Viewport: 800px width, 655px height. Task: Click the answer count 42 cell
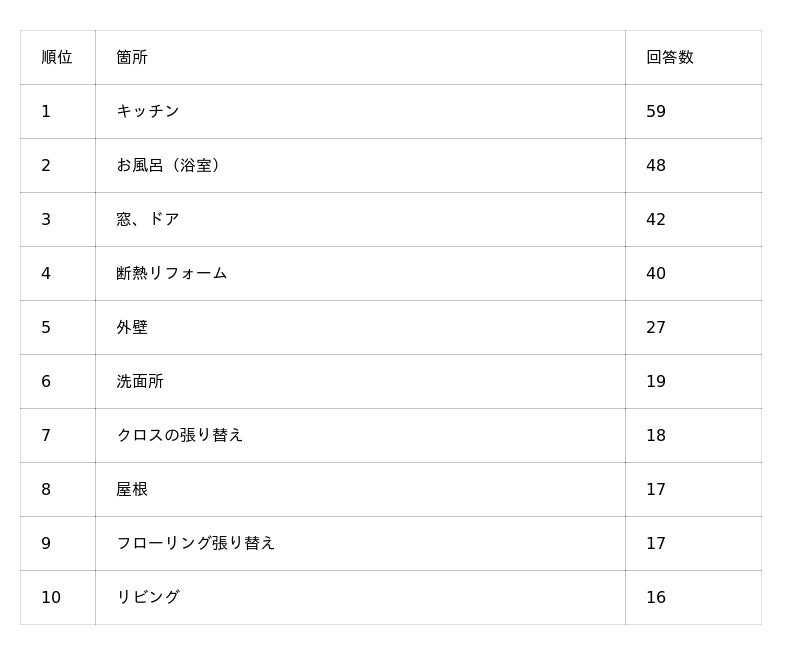point(656,219)
